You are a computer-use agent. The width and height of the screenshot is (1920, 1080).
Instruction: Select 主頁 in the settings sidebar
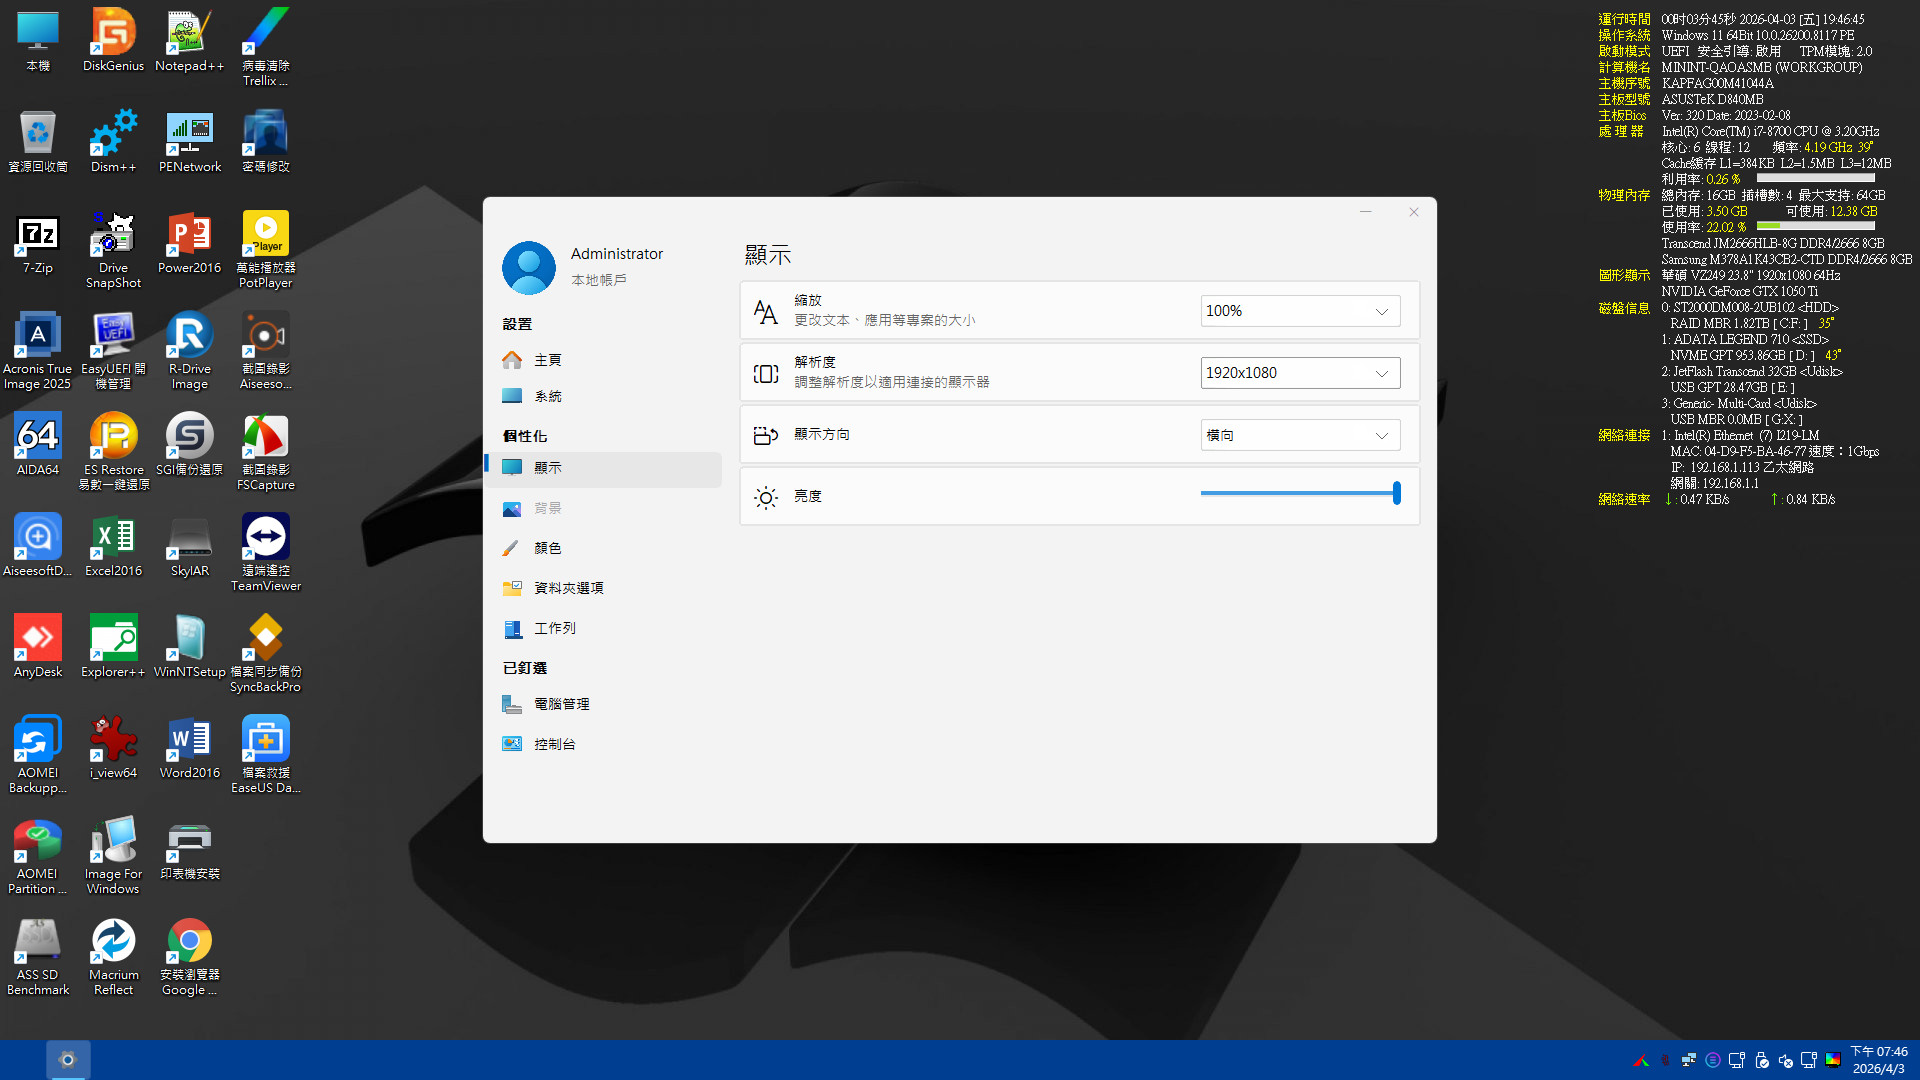547,360
